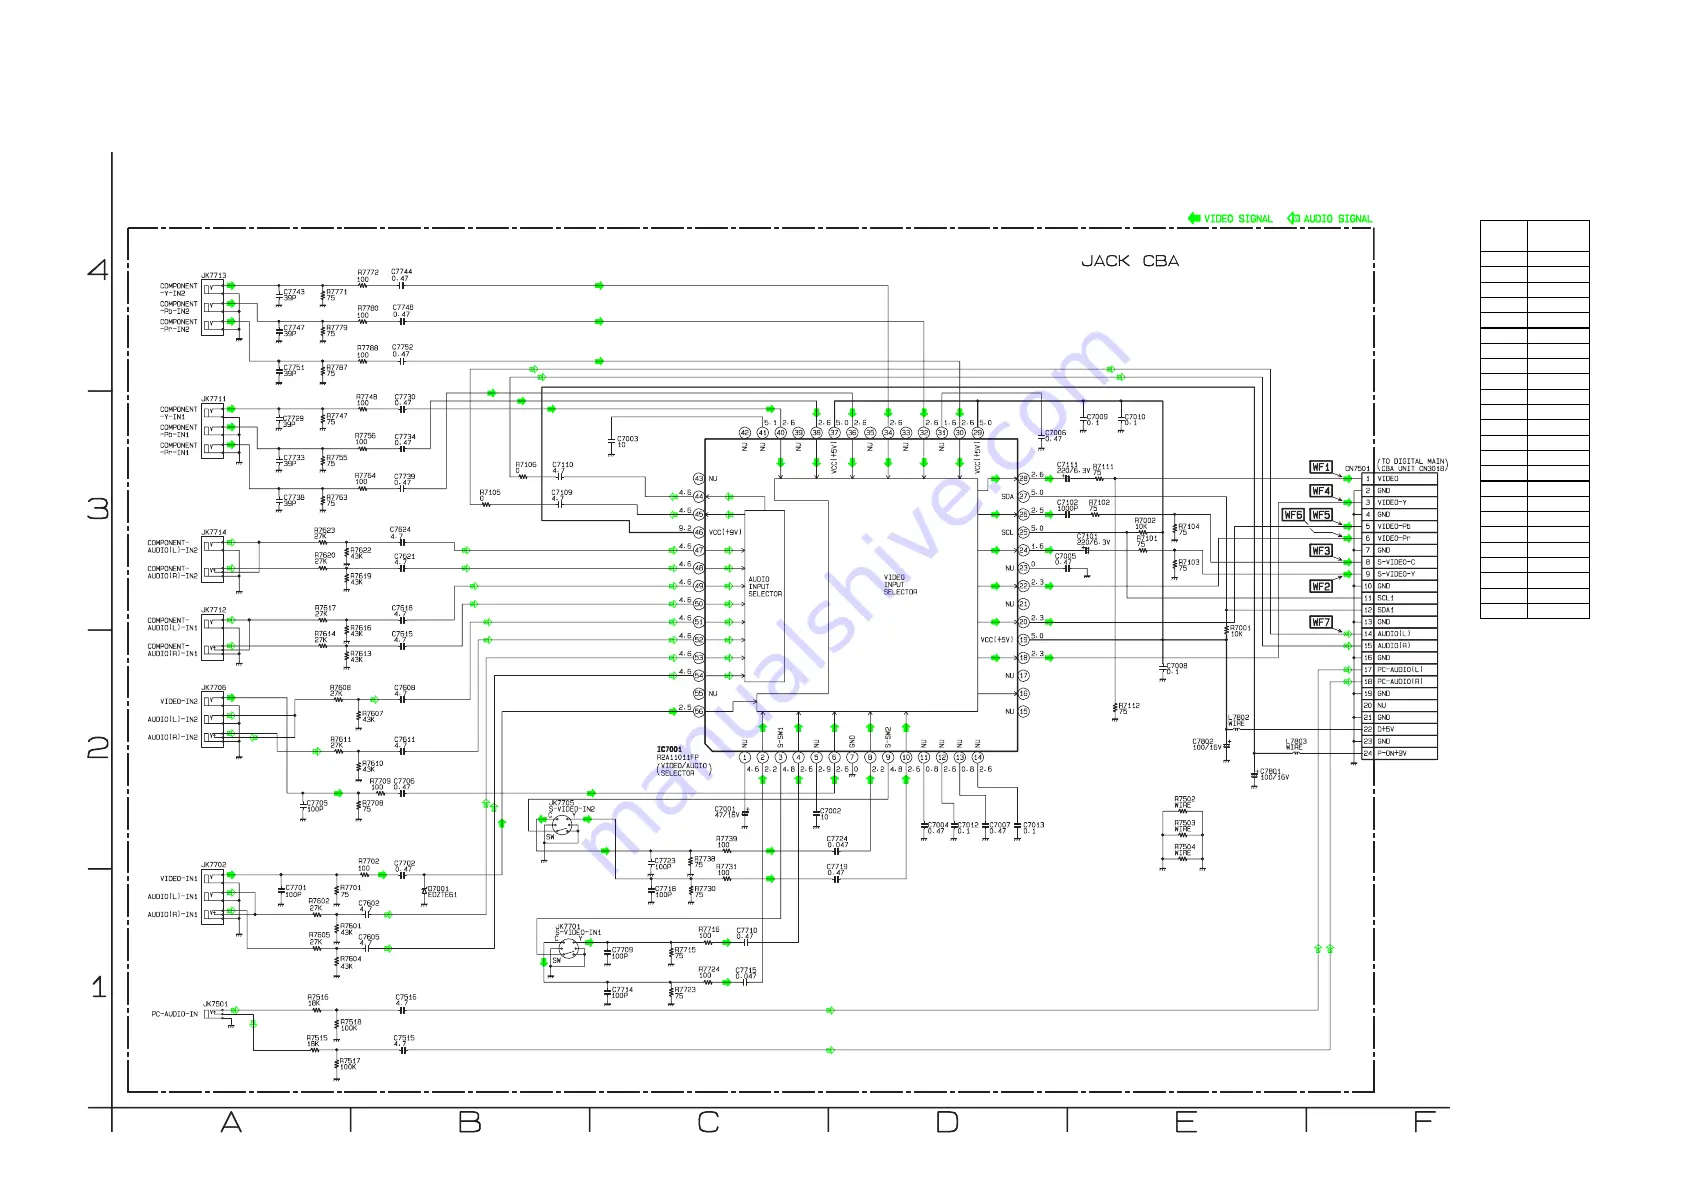
Task: Click grid column letter 'E' at bottom
Action: (1186, 1123)
